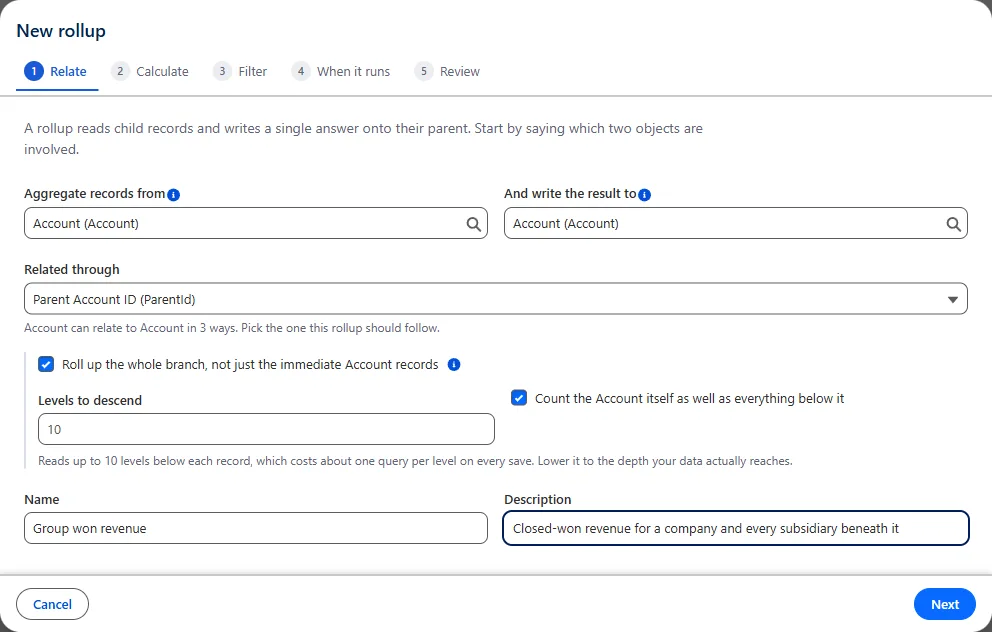
Task: Click search icon in Aggregate records from field
Action: coord(473,223)
